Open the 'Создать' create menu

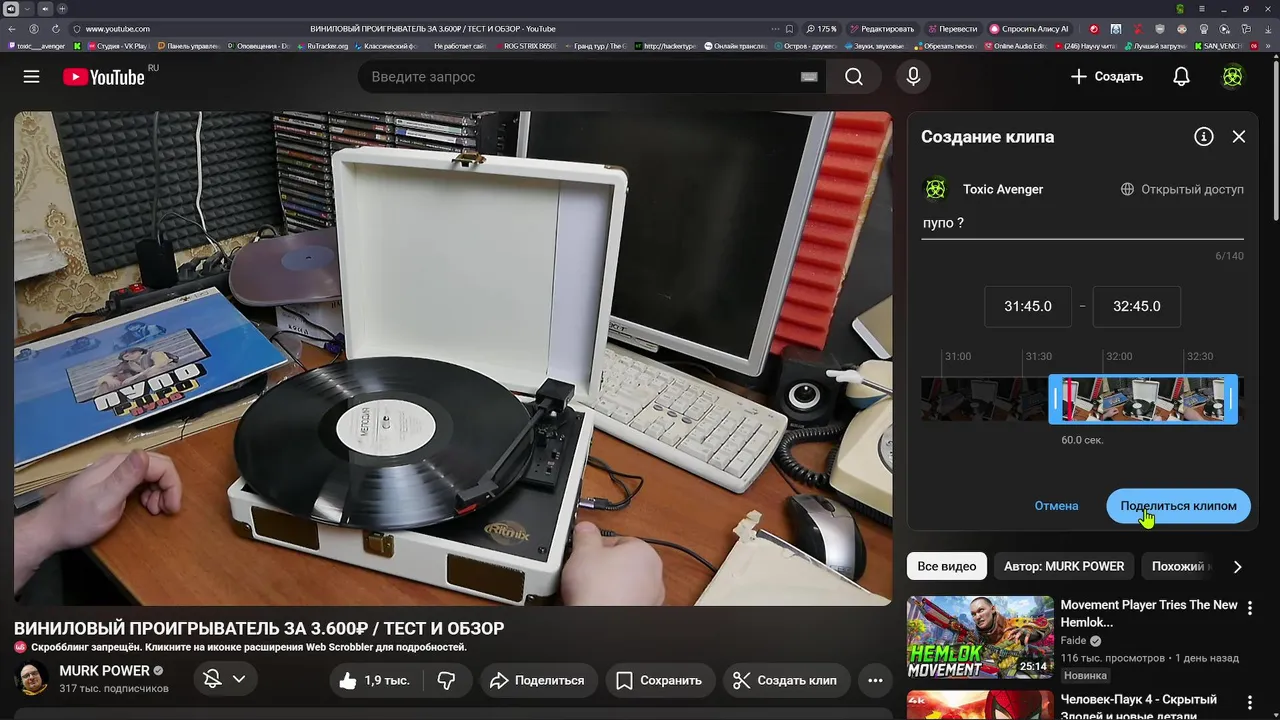[x=1106, y=77]
